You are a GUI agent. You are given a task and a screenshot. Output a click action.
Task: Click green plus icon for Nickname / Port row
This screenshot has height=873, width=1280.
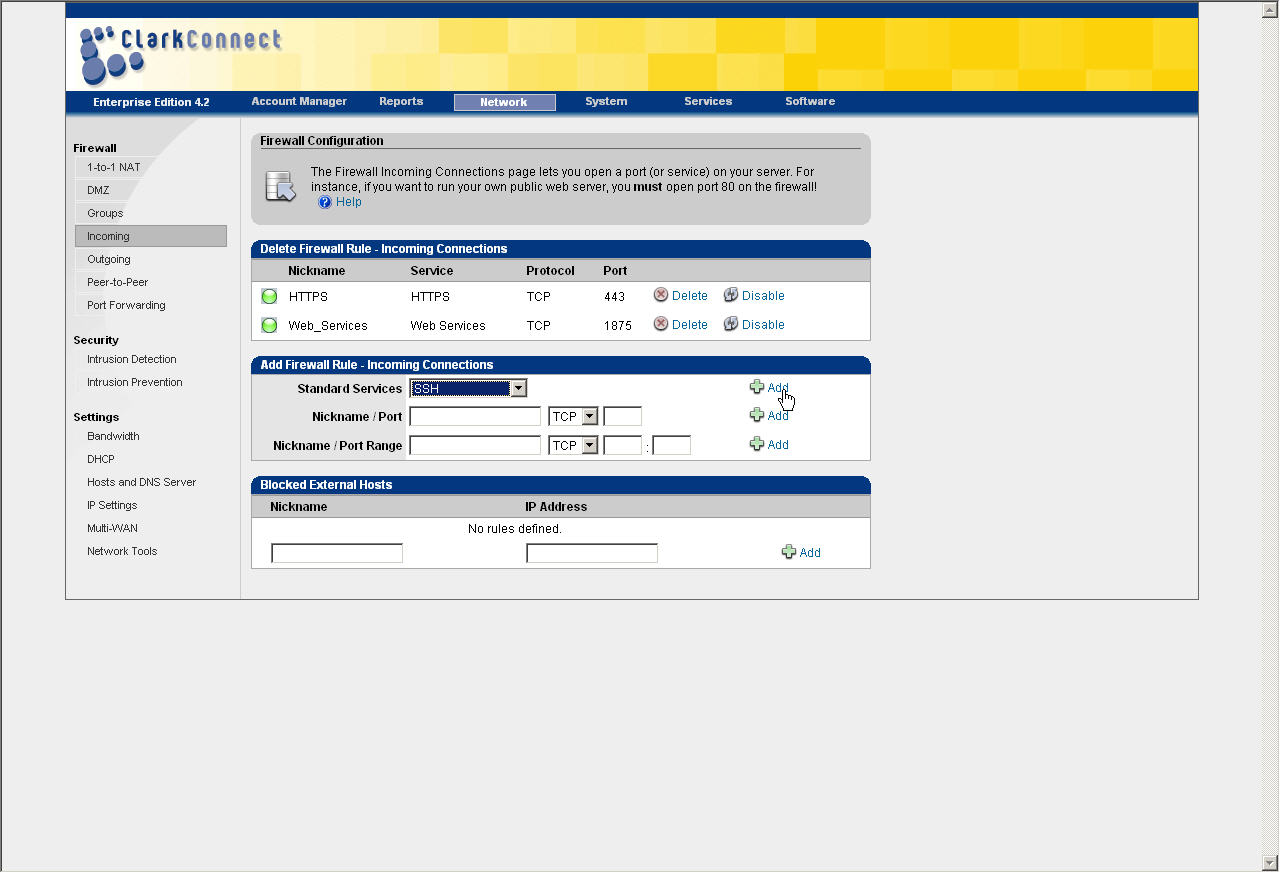tap(757, 415)
